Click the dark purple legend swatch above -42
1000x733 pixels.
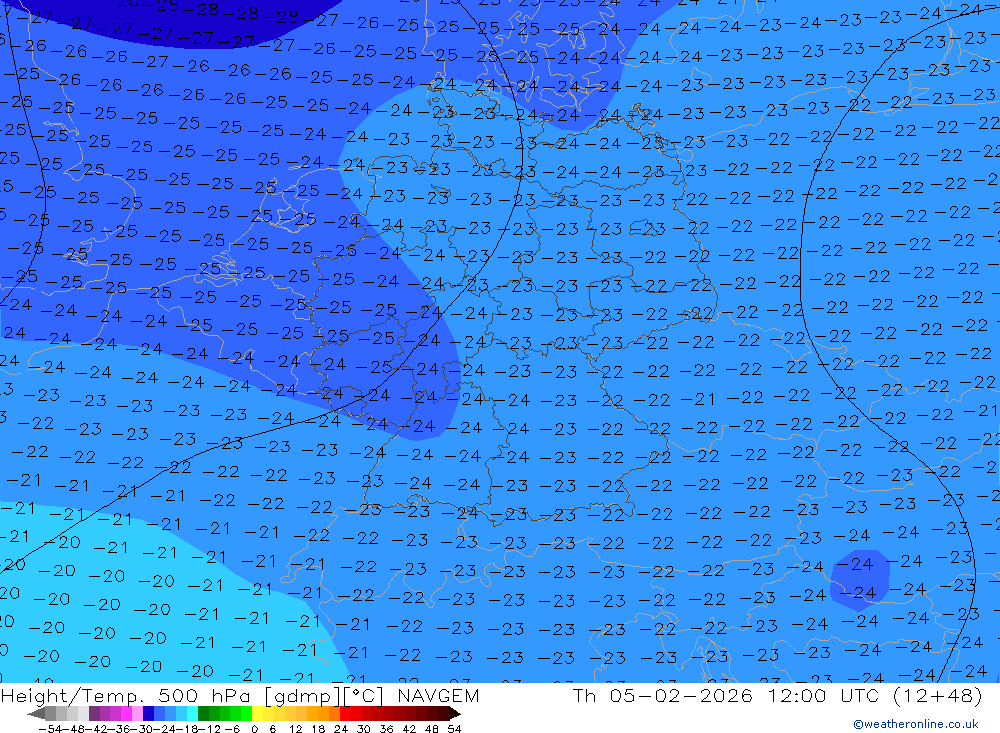(94, 714)
